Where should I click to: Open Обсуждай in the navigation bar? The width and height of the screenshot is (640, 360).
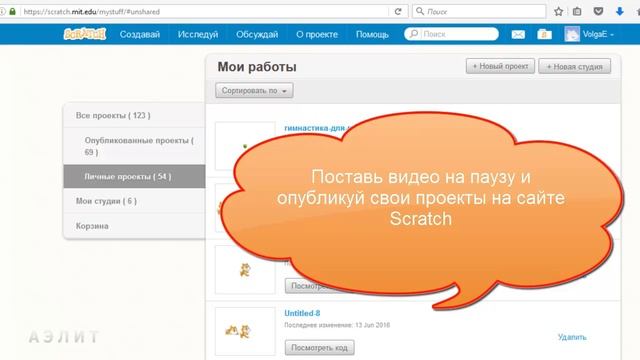pos(257,34)
